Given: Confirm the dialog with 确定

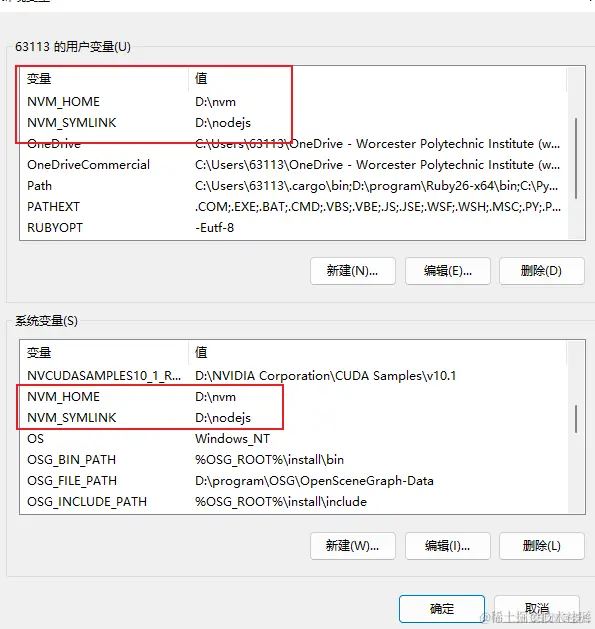Looking at the screenshot, I should (442, 609).
